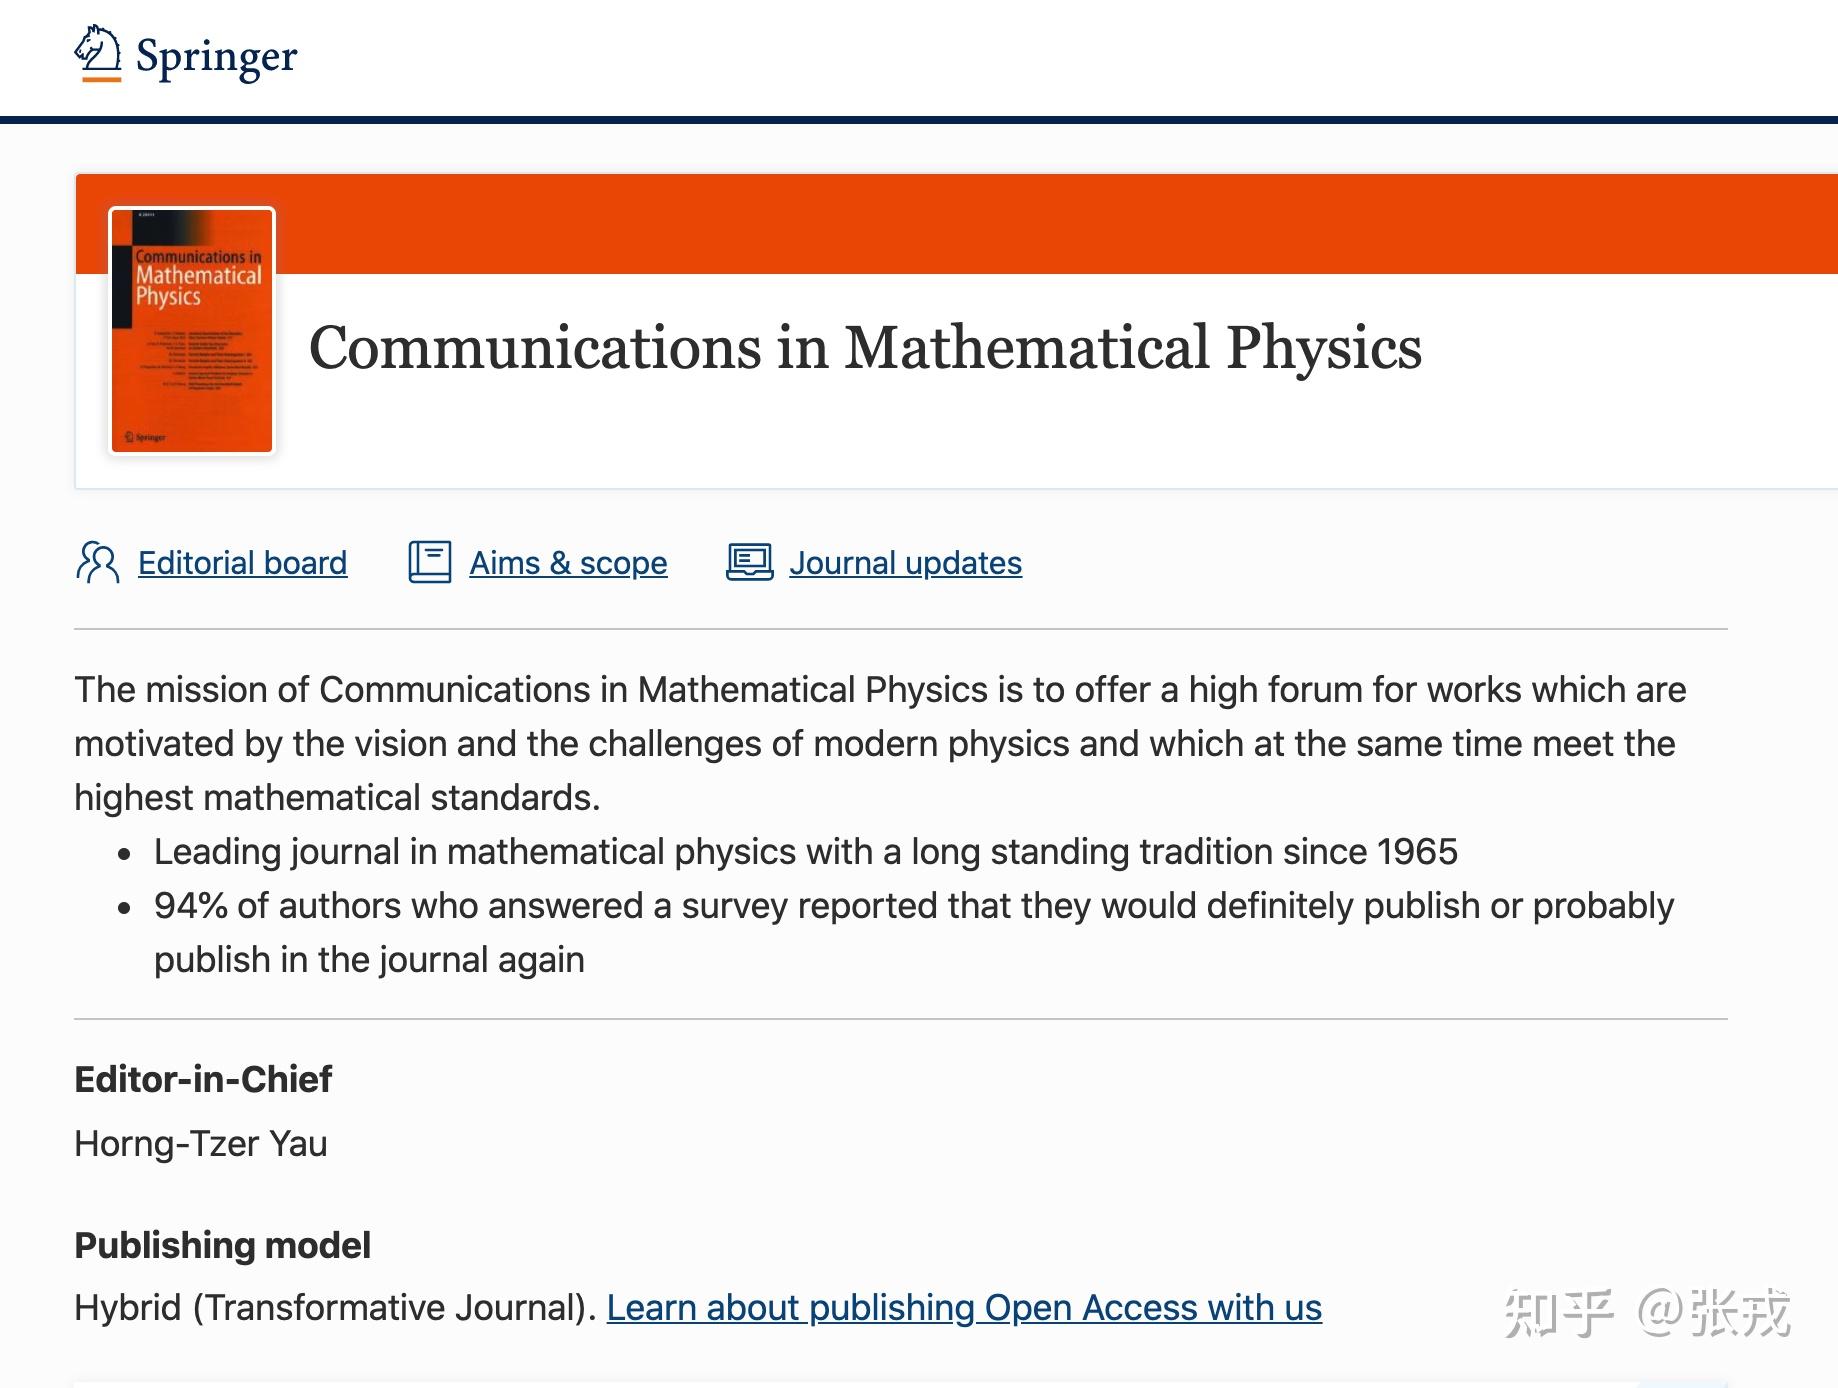Click the Journal updates laptop icon
Screen dimensions: 1838x1388
[x=749, y=562]
